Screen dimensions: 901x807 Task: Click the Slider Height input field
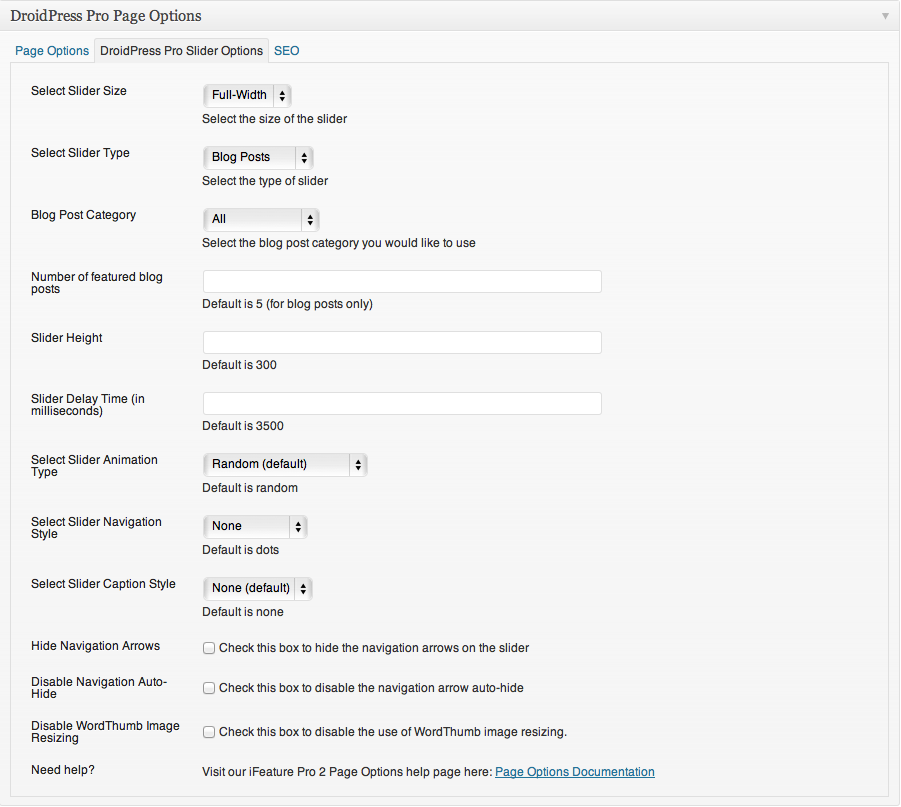click(402, 343)
